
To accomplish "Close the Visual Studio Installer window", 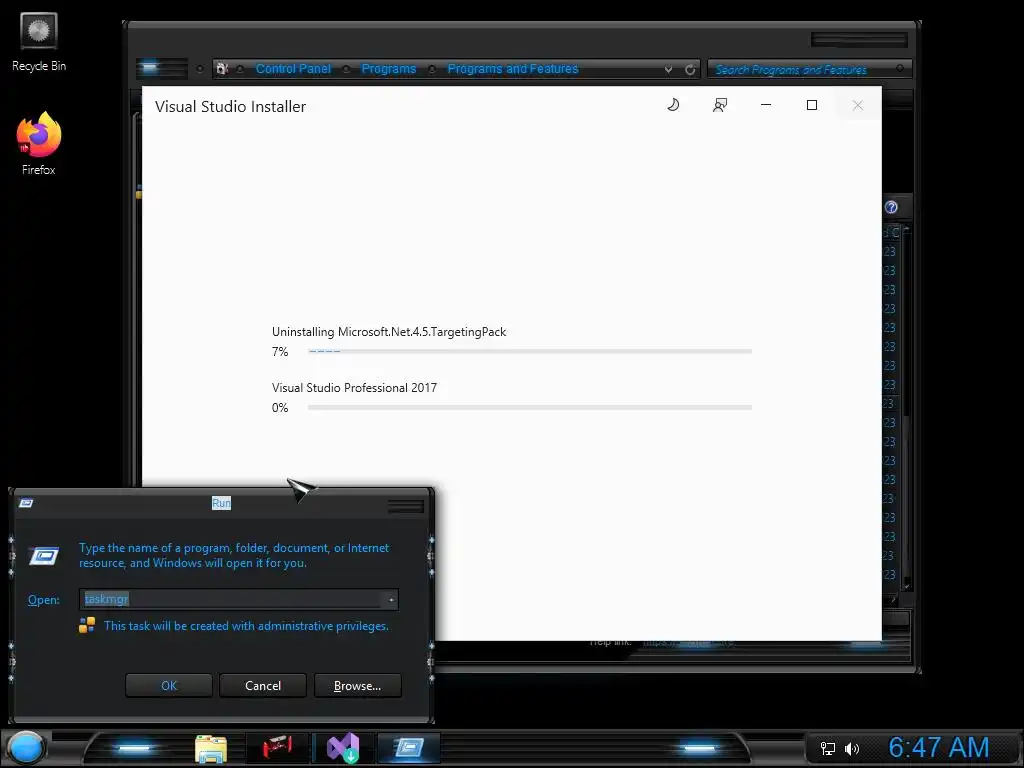I will [857, 105].
